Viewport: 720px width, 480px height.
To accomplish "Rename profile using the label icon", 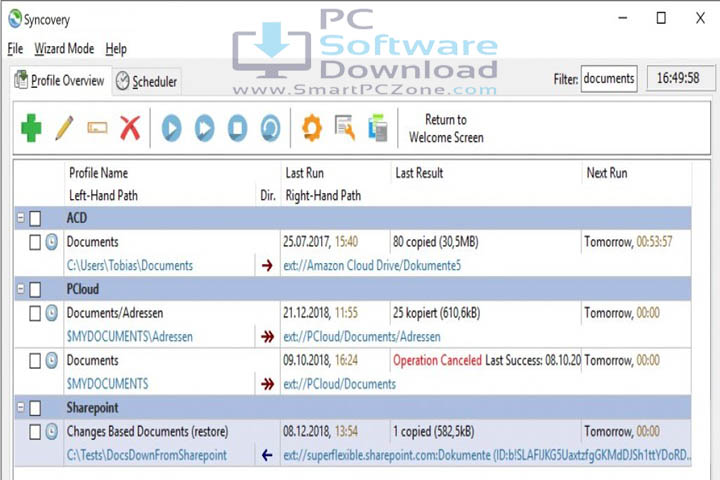I will point(97,128).
